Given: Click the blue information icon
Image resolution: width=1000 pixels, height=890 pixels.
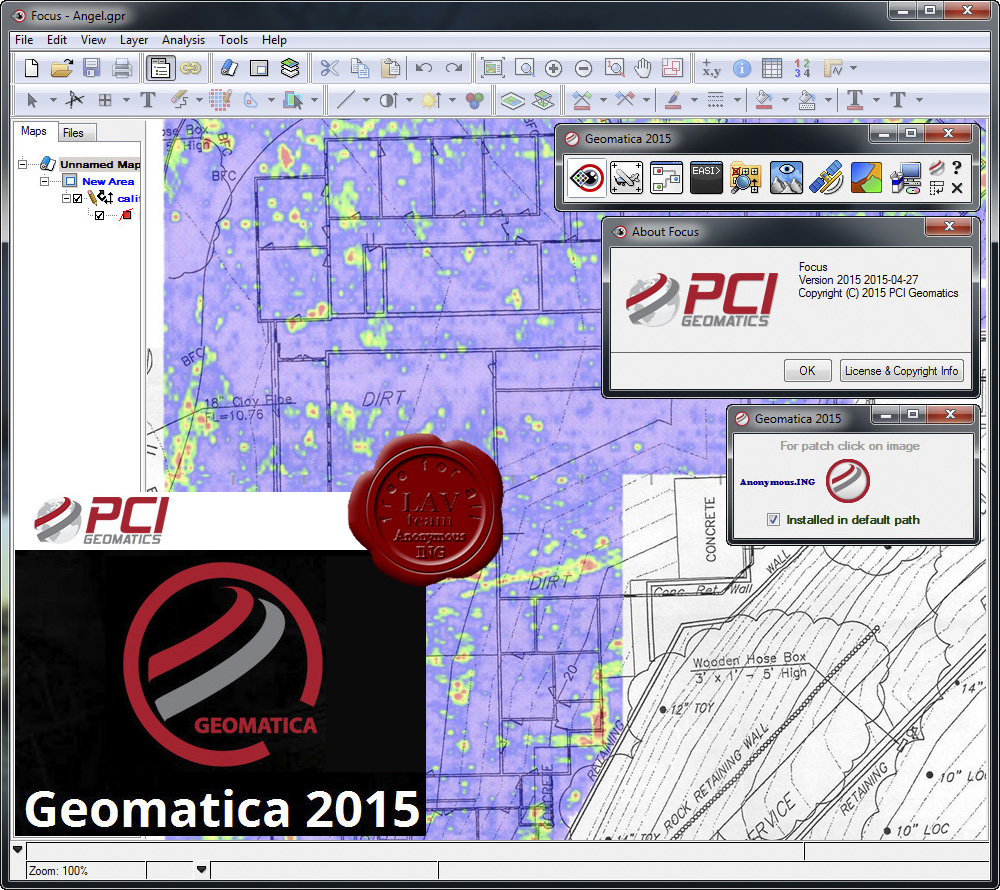Looking at the screenshot, I should point(742,68).
